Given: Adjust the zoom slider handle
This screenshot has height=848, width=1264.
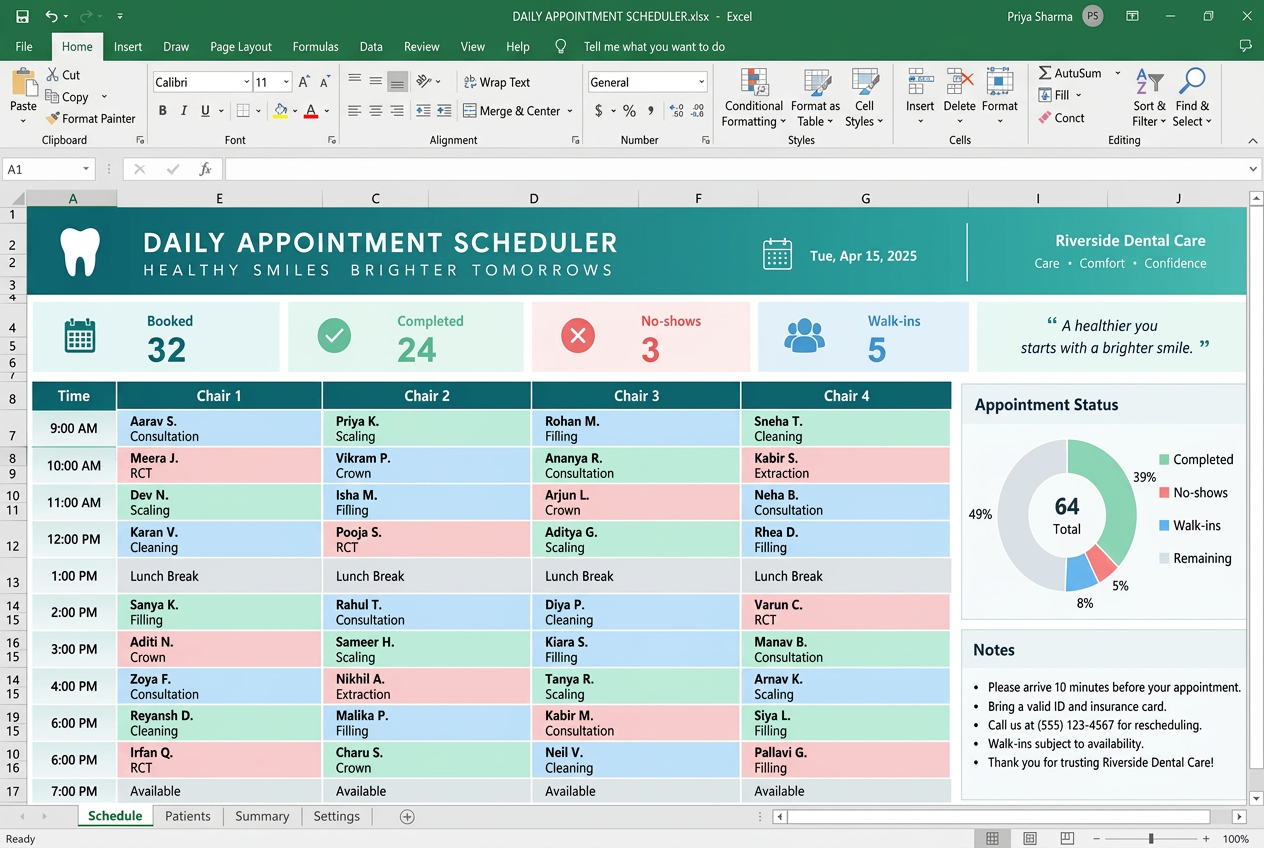Looking at the screenshot, I should coord(1151,839).
